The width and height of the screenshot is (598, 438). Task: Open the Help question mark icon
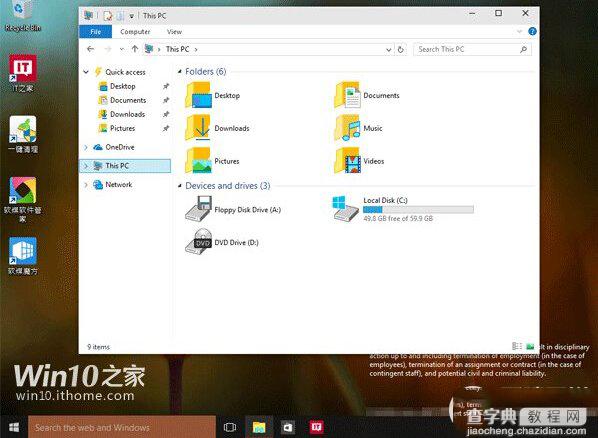click(x=532, y=31)
